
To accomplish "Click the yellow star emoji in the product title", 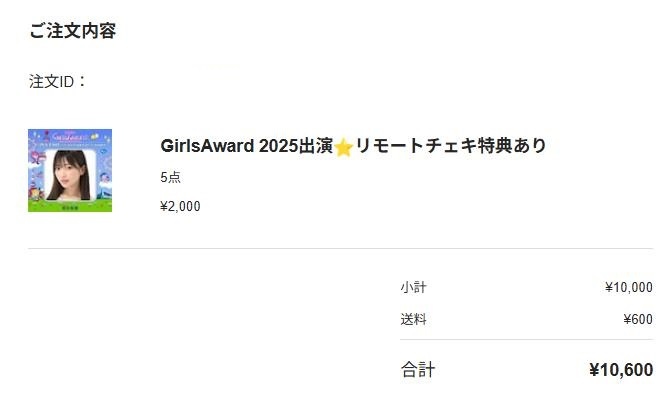I will (x=343, y=148).
